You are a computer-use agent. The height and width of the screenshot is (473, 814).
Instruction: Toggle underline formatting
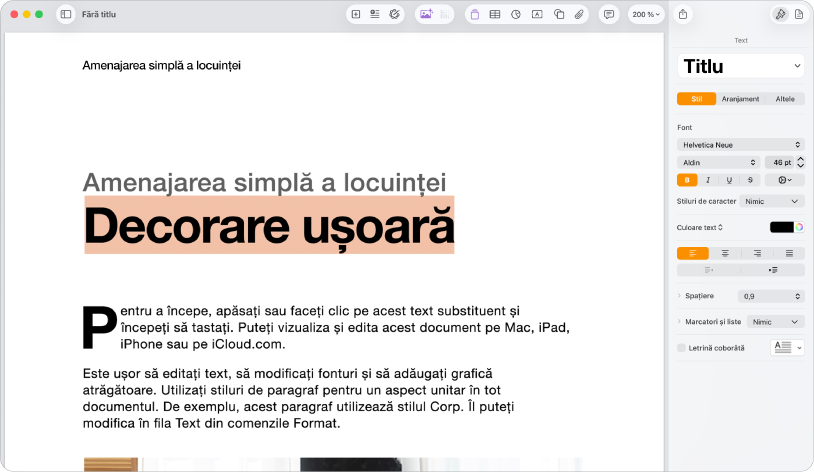click(x=729, y=180)
